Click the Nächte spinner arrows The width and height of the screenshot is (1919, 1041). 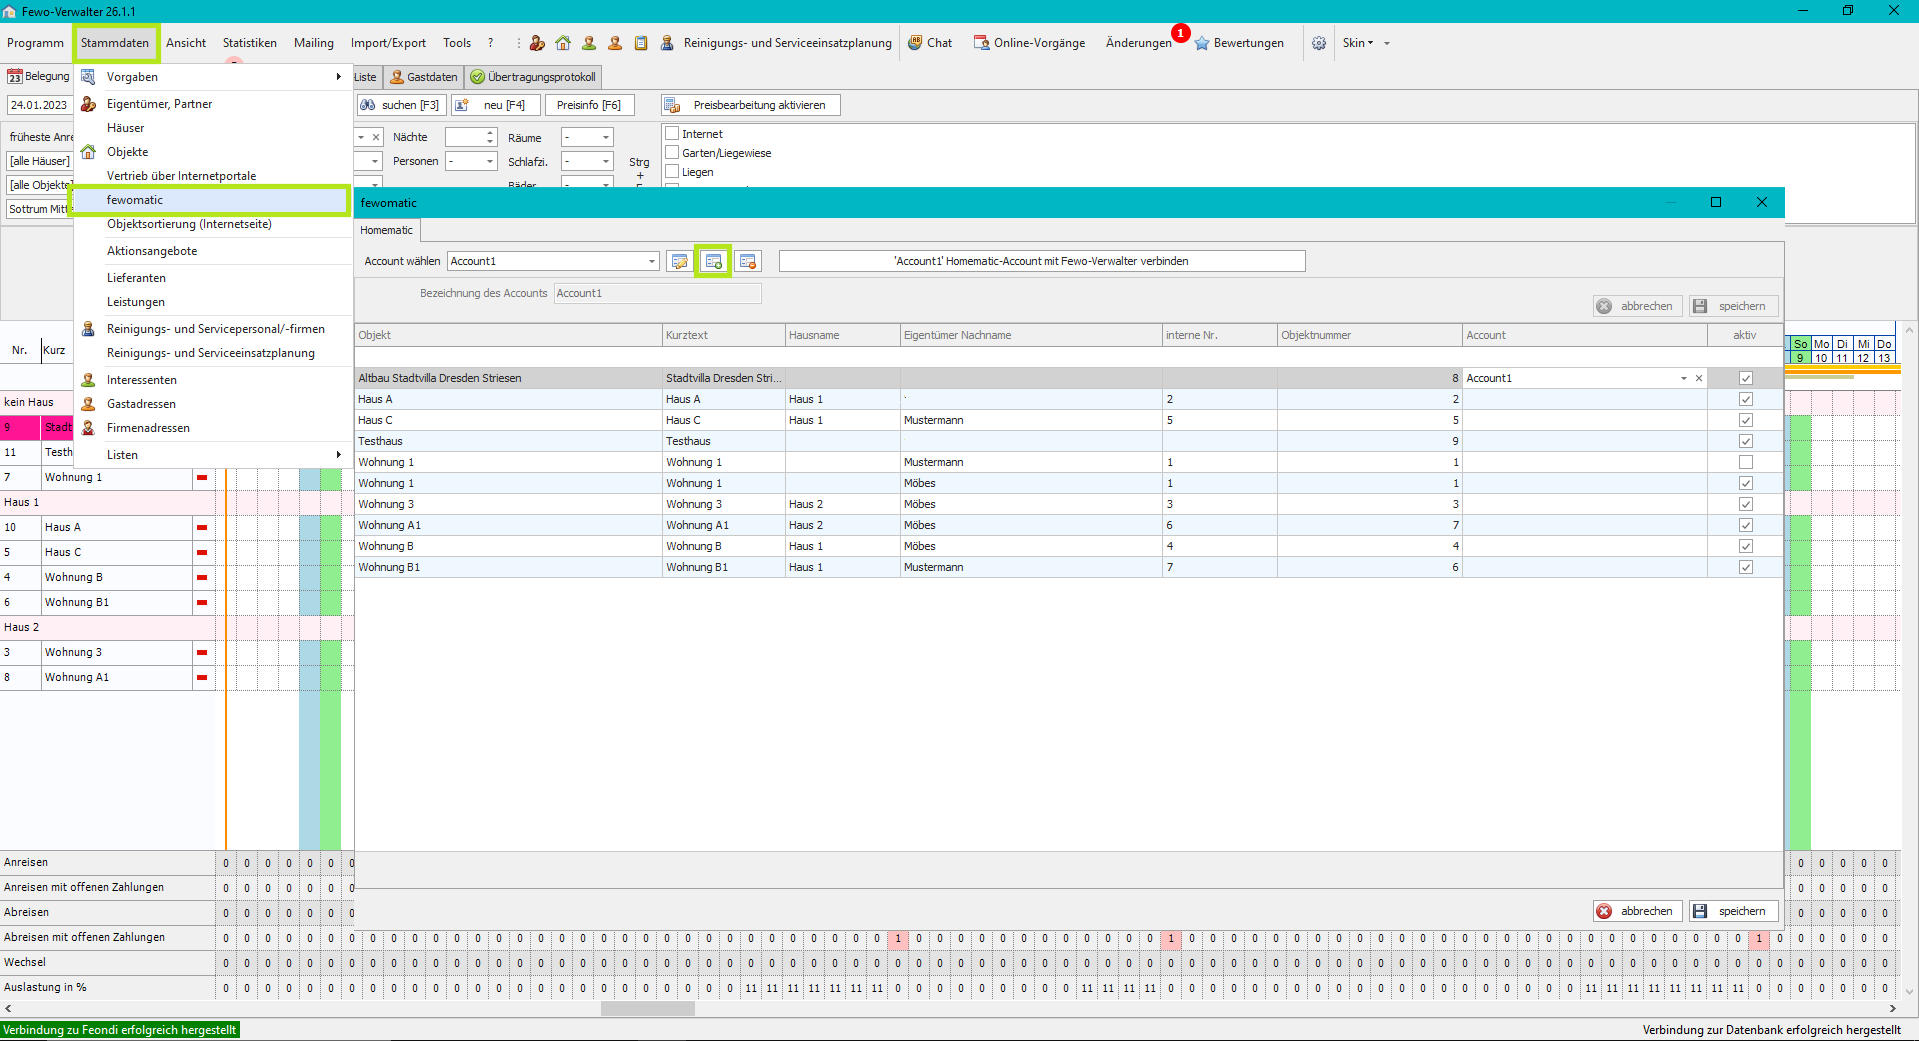(x=490, y=137)
